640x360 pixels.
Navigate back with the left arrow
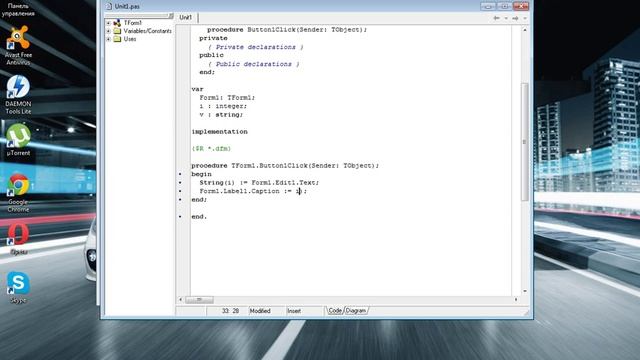496,18
